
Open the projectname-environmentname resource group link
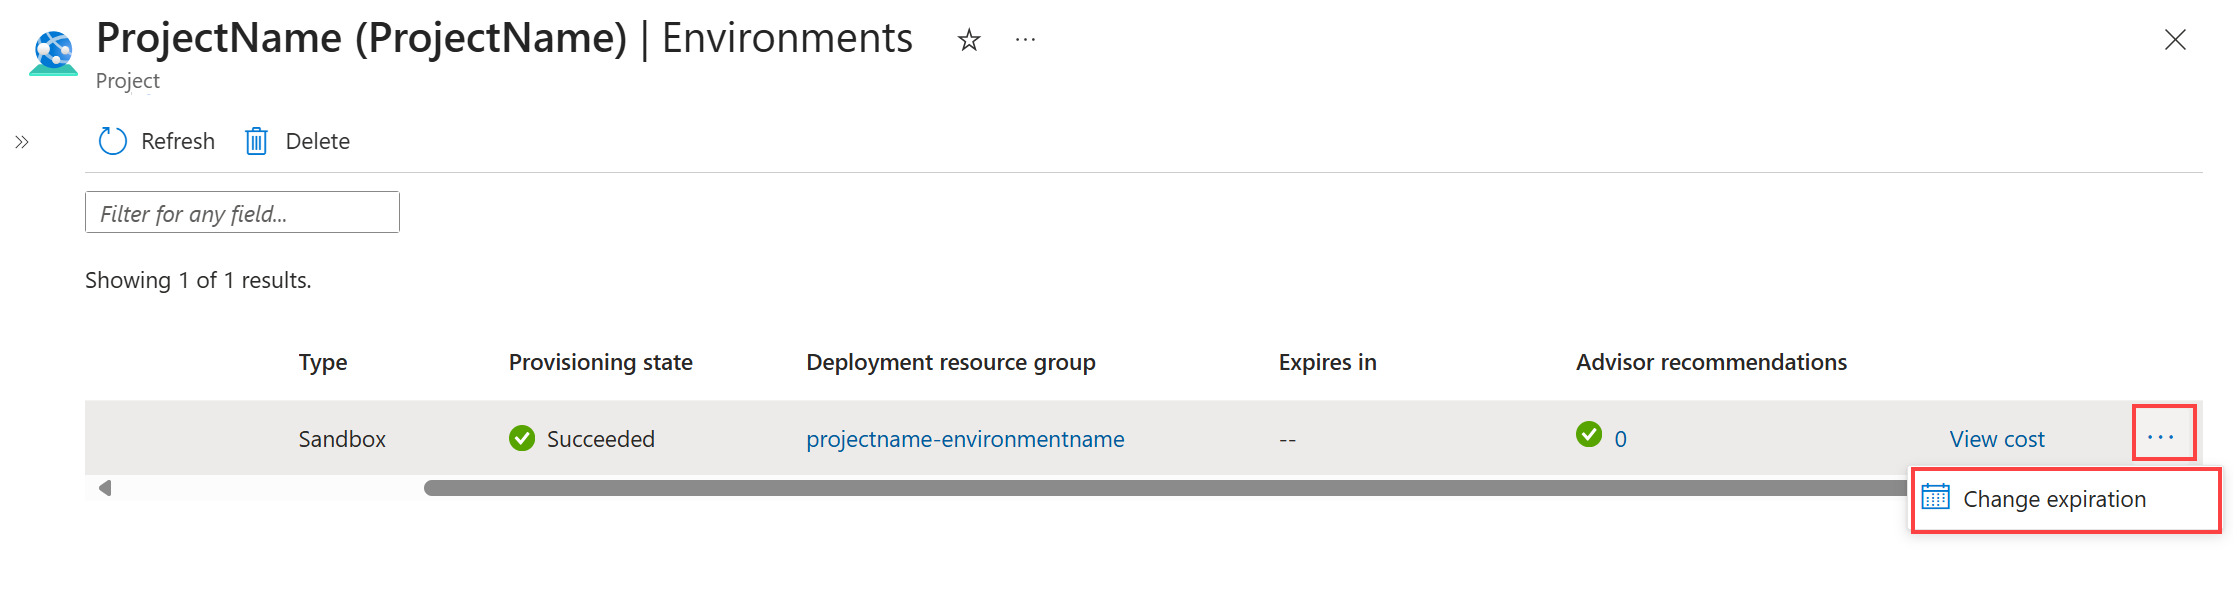(965, 439)
